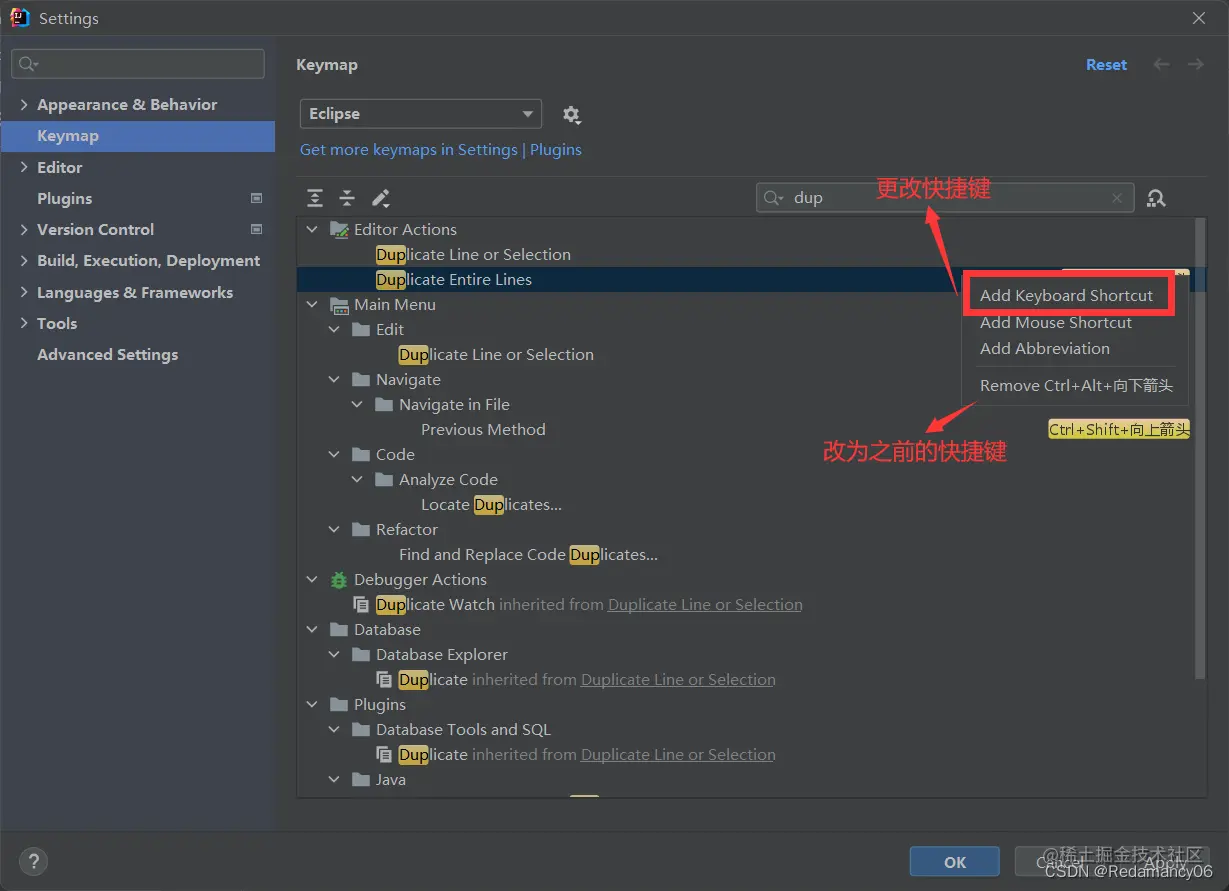1229x891 pixels.
Task: Expand the Build, Execution, Deployment chevron
Action: pyautogui.click(x=24, y=260)
